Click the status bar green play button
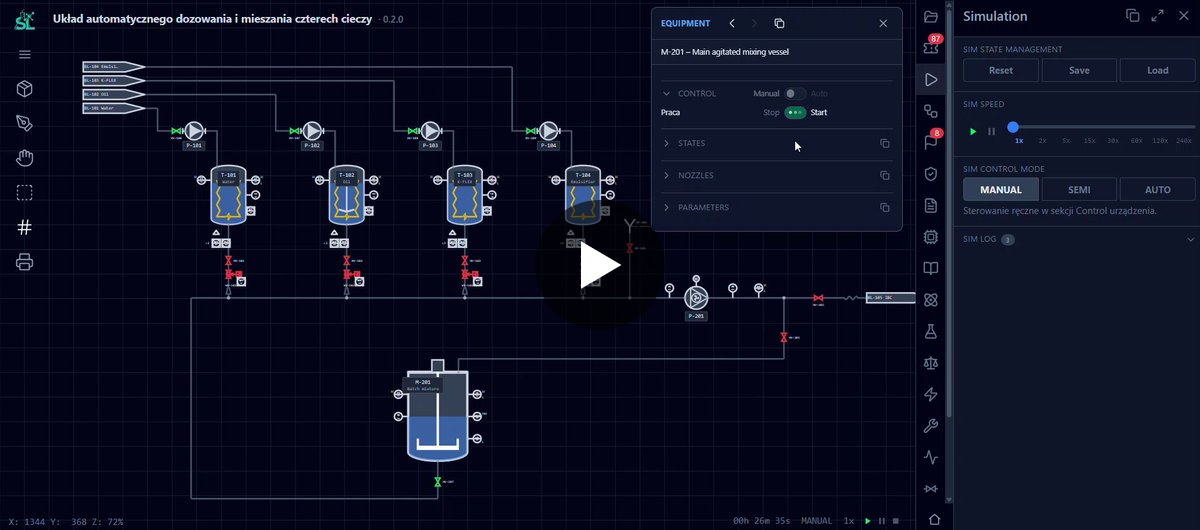 867,521
